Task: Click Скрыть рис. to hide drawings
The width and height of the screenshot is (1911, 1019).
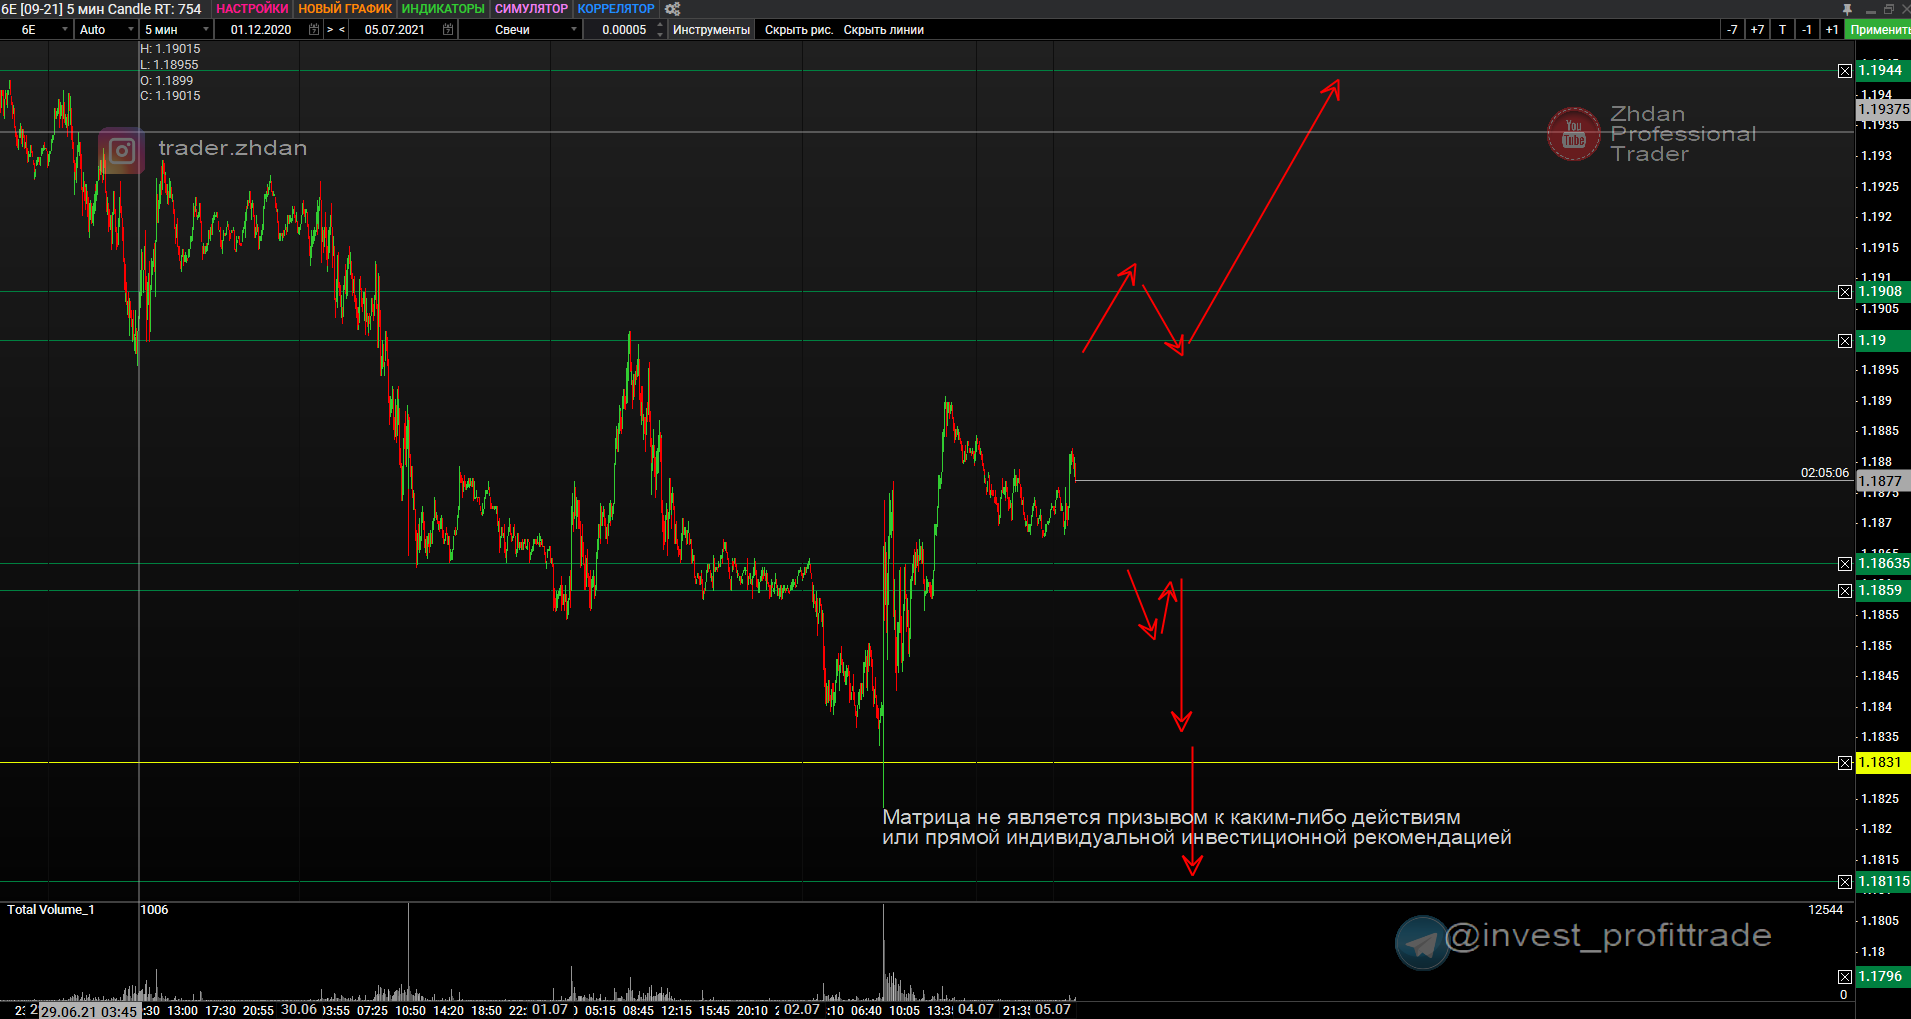Action: click(799, 30)
